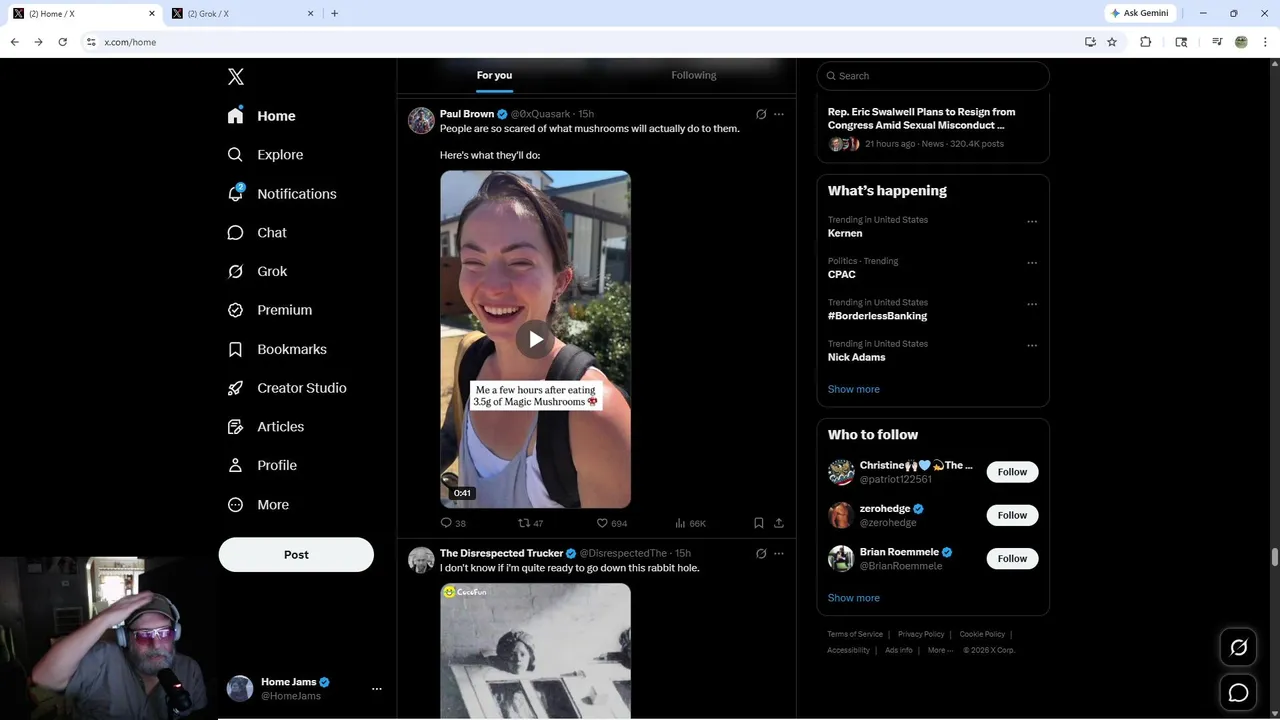Open Home Jams account menu dots

[x=377, y=689]
